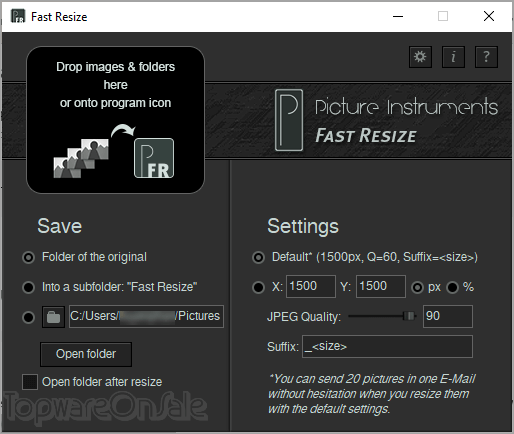
Task: Choose px as the size unit
Action: pos(417,287)
